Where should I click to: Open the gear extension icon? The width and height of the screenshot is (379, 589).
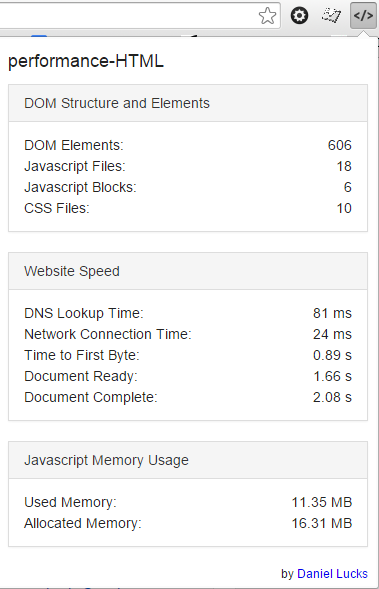click(299, 16)
